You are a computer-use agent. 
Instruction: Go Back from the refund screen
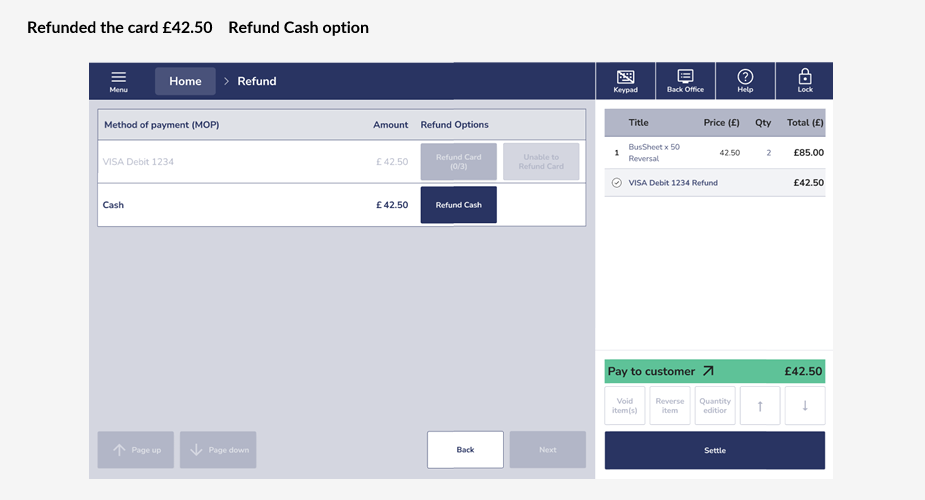[465, 449]
